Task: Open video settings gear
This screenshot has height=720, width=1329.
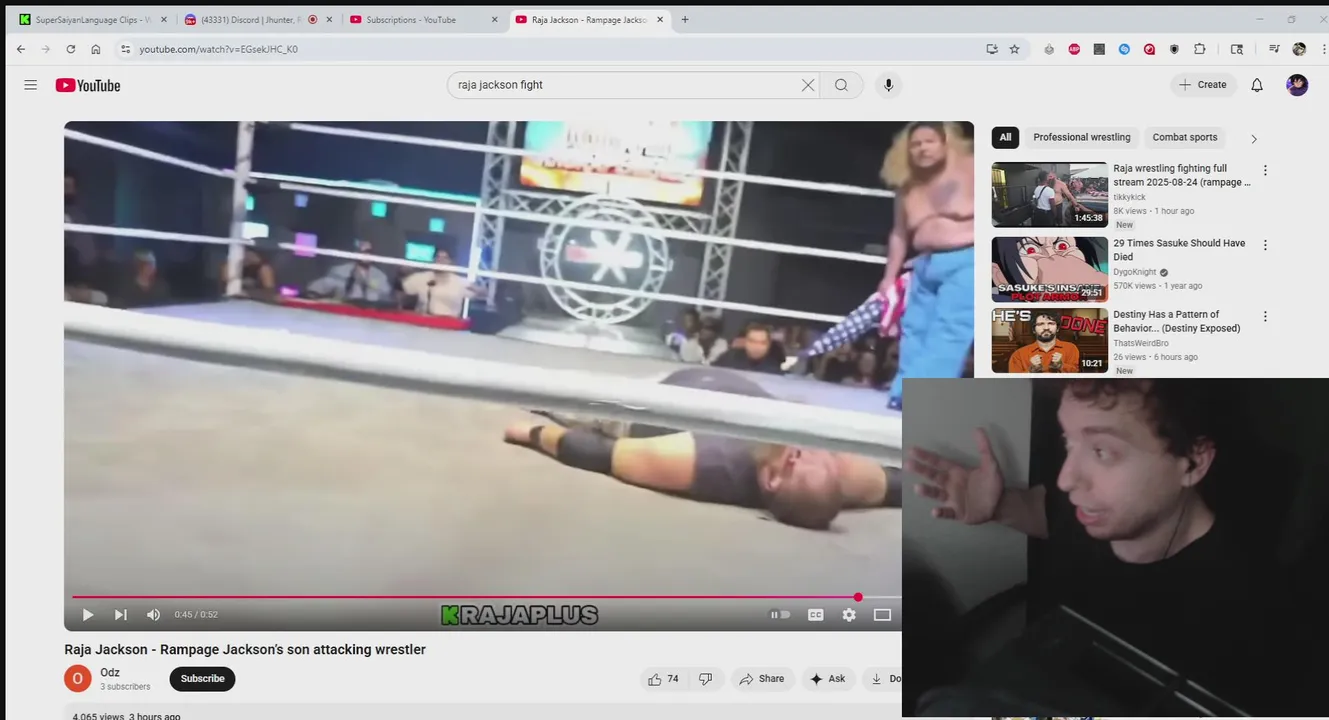Action: (x=849, y=615)
